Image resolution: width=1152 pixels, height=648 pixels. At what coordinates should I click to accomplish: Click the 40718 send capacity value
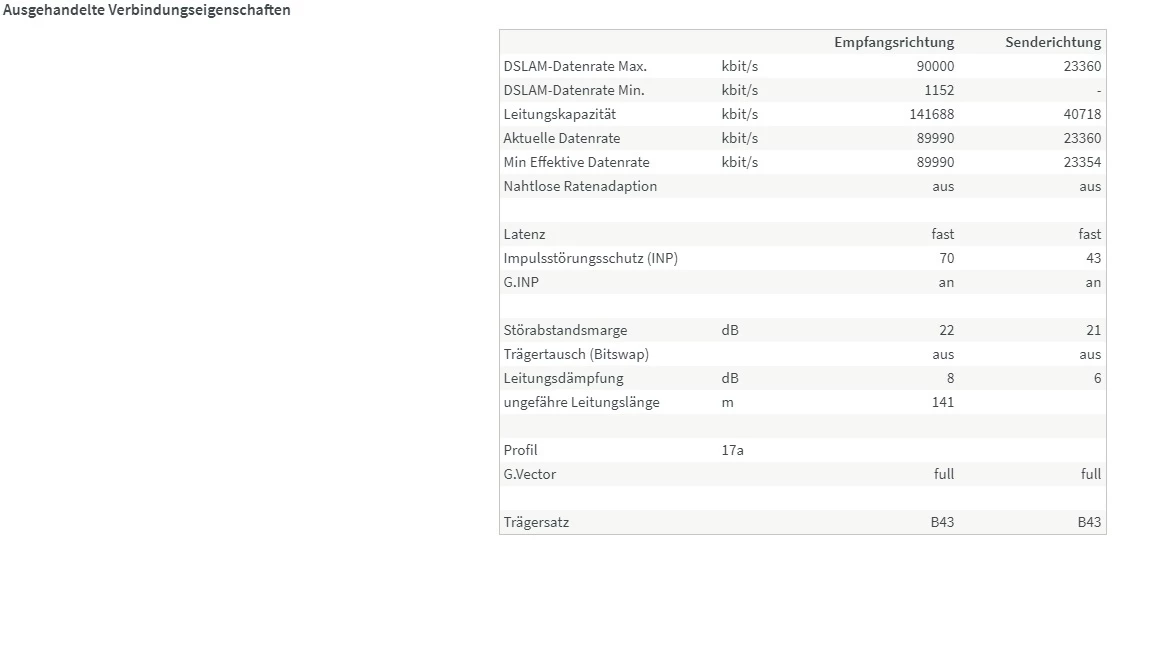(1082, 114)
